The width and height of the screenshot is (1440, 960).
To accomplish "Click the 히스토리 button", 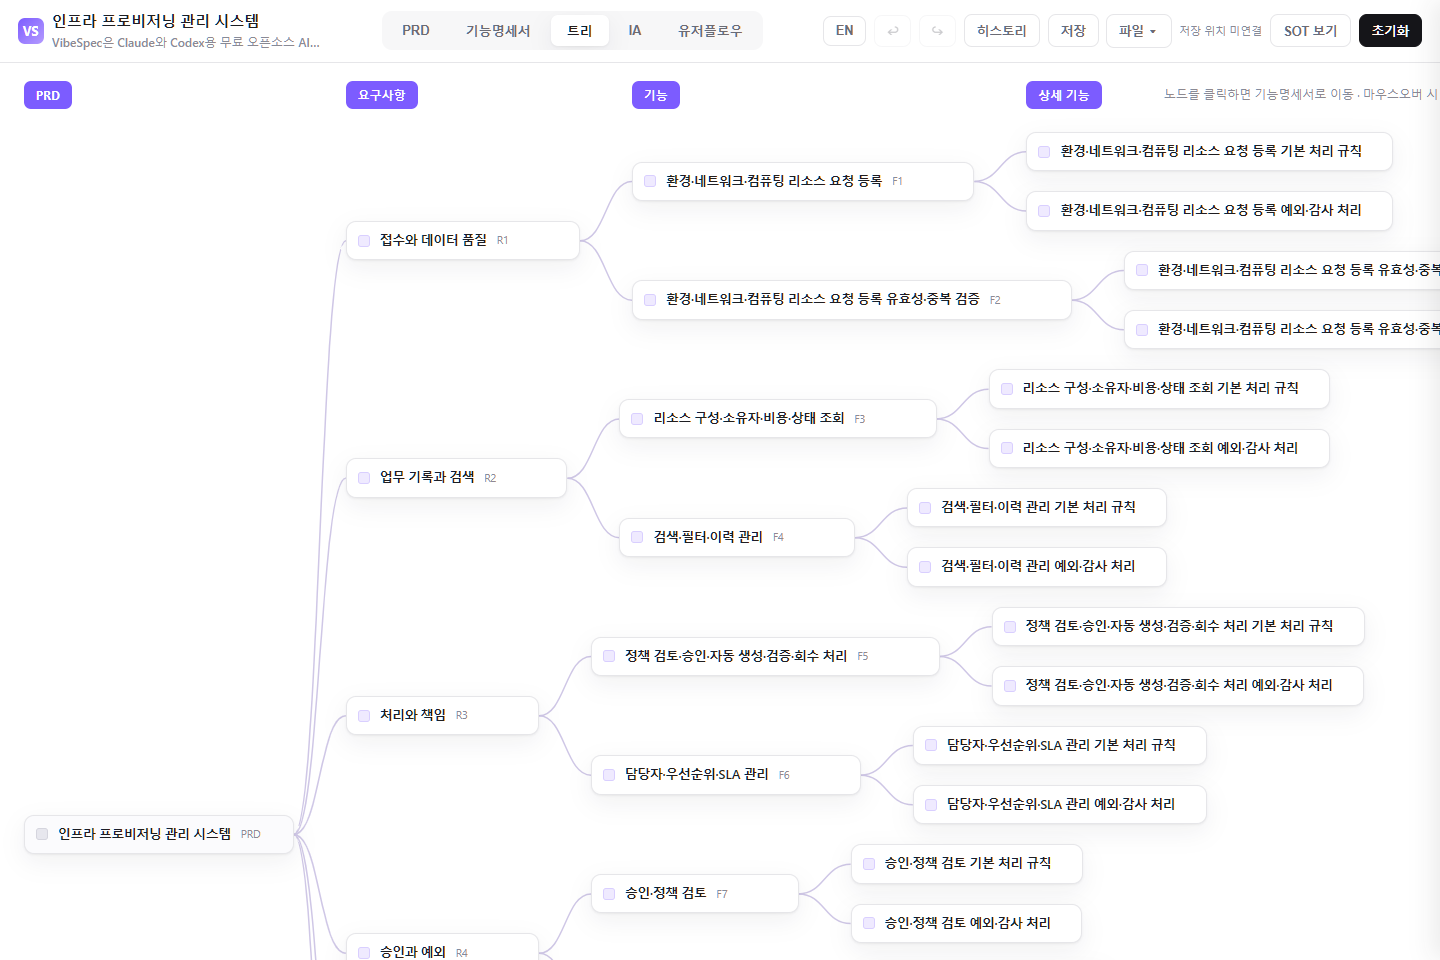I will 1002,31.
